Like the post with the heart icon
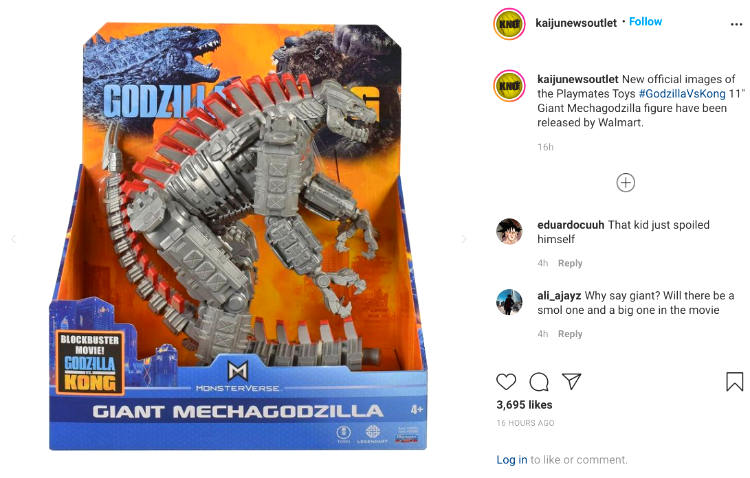 point(506,381)
